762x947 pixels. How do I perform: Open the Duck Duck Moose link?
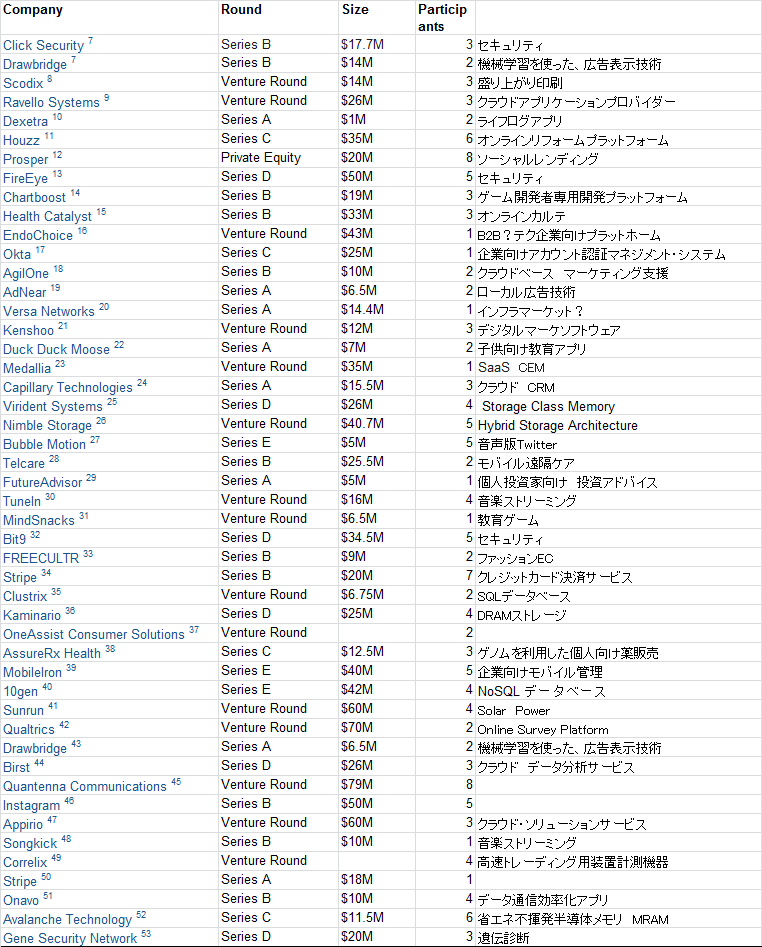tap(57, 350)
